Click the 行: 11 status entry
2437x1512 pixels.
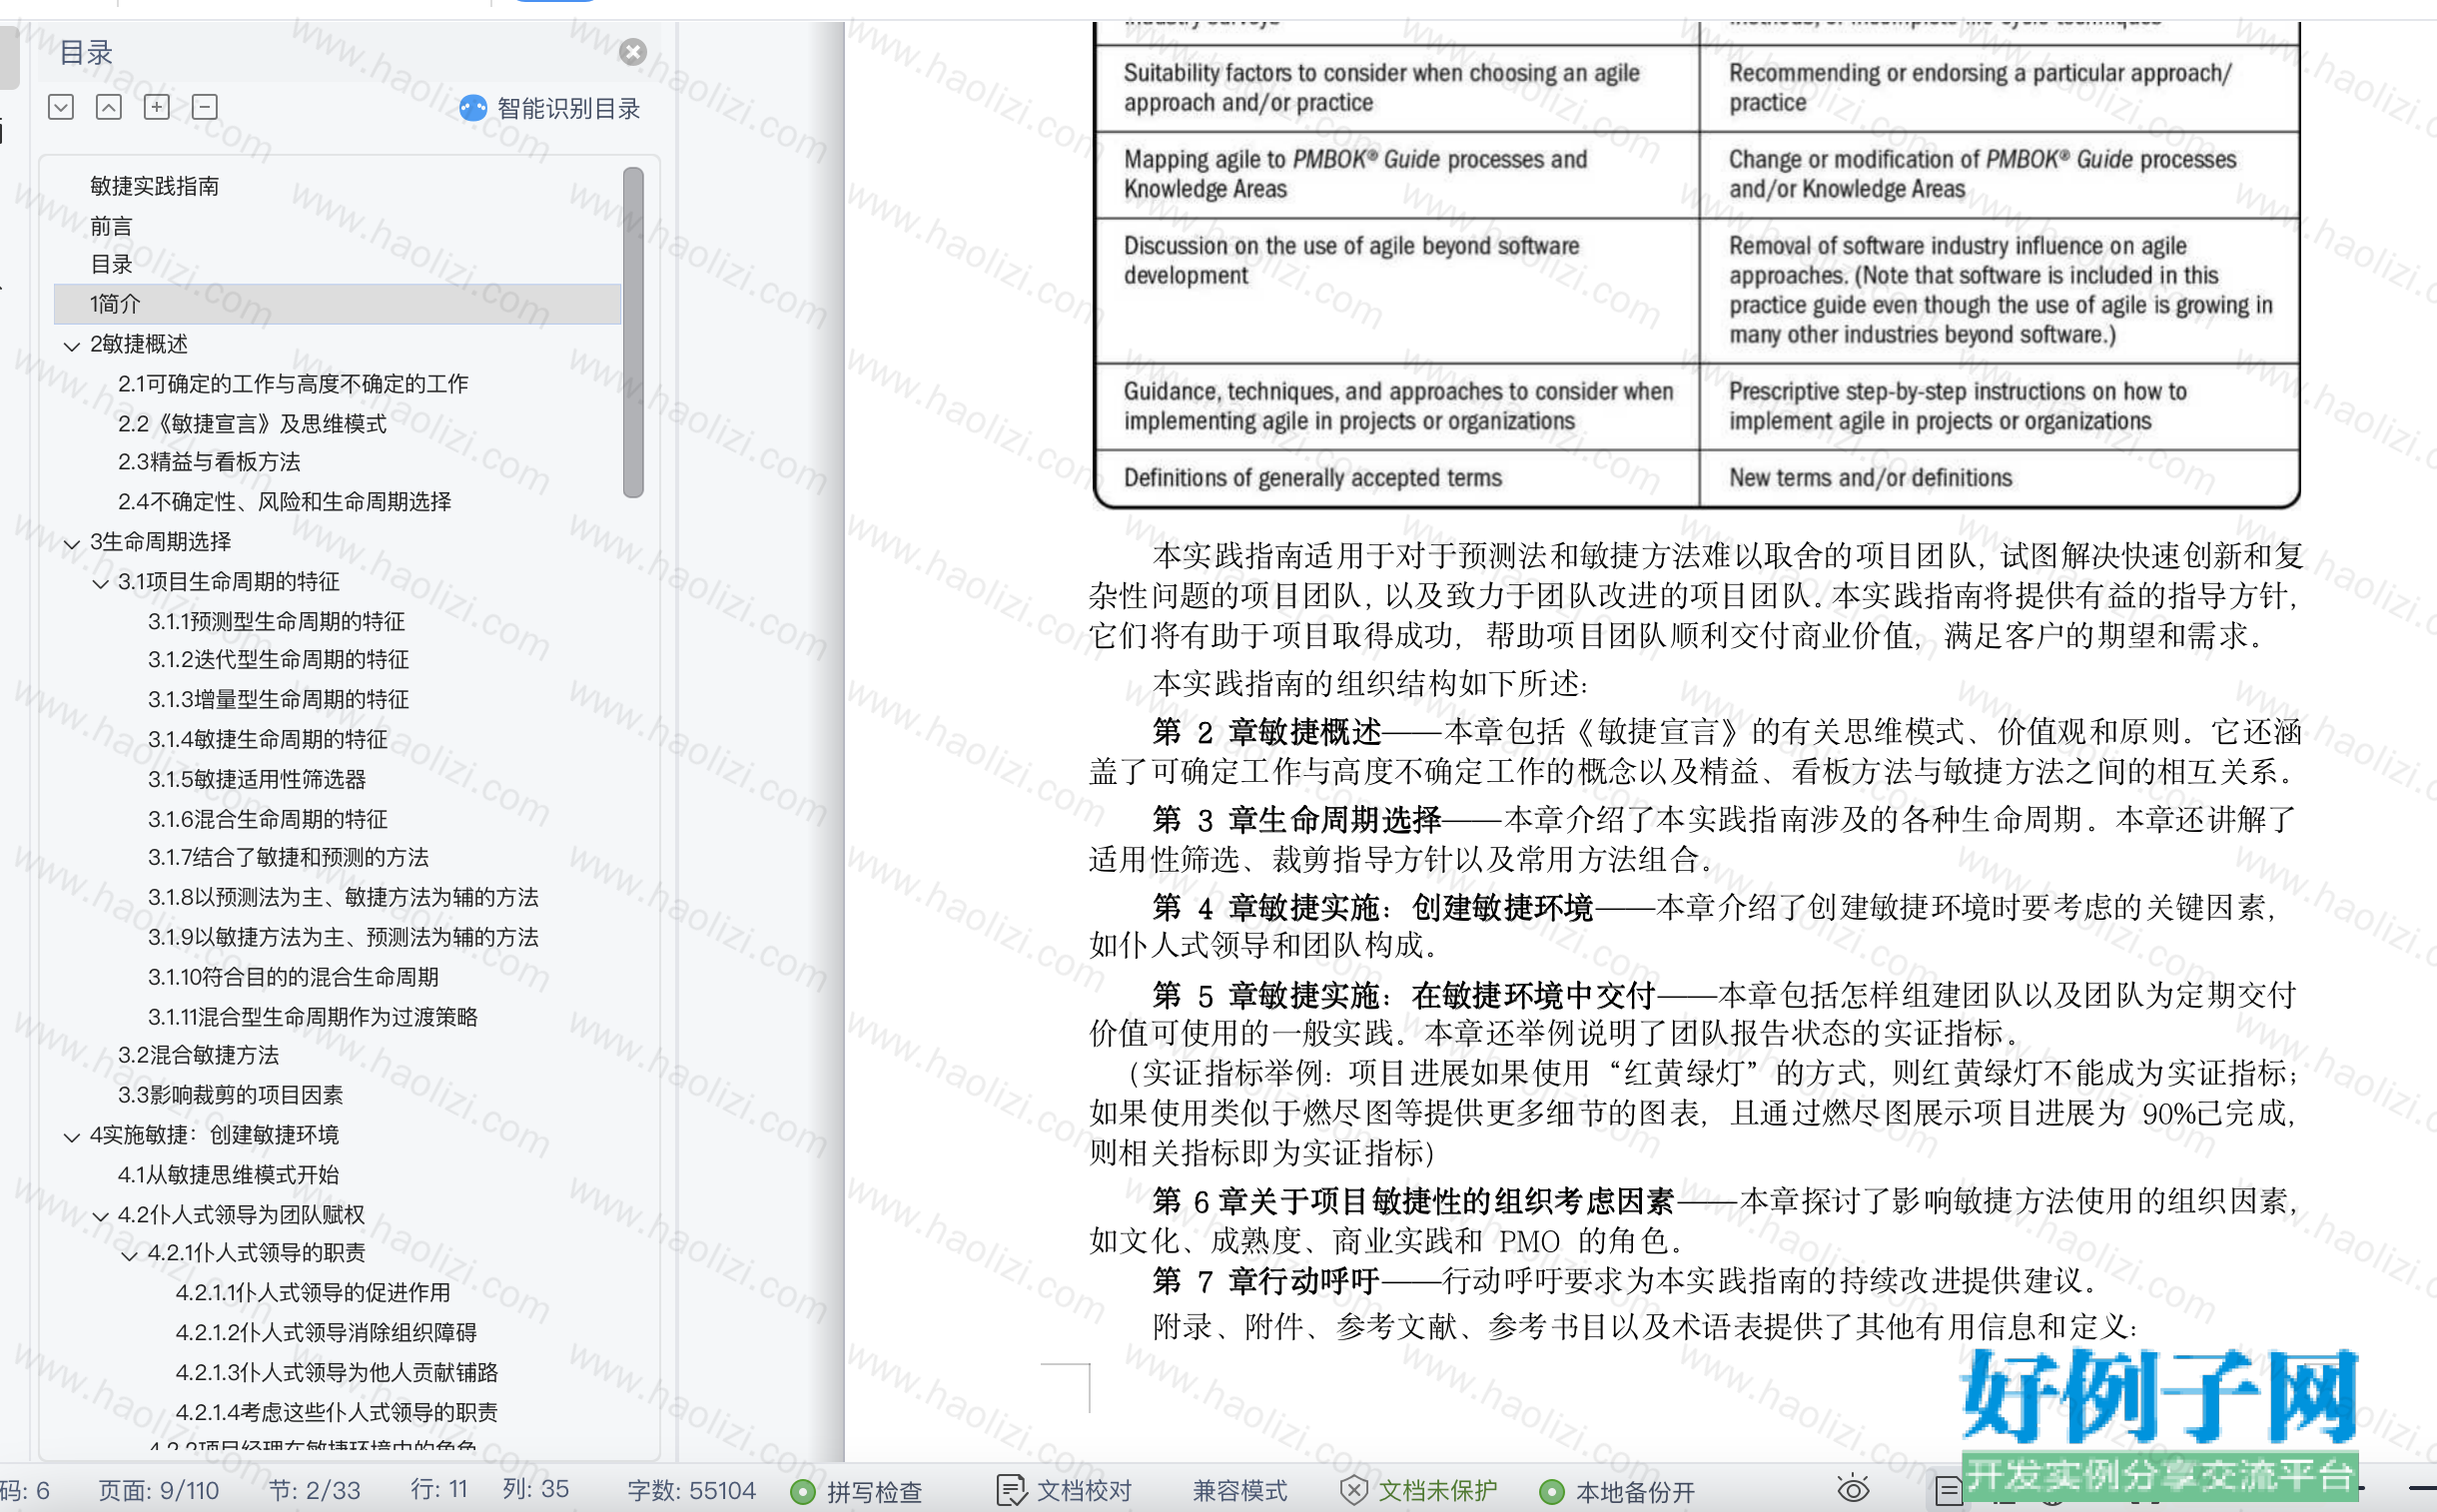coord(439,1489)
